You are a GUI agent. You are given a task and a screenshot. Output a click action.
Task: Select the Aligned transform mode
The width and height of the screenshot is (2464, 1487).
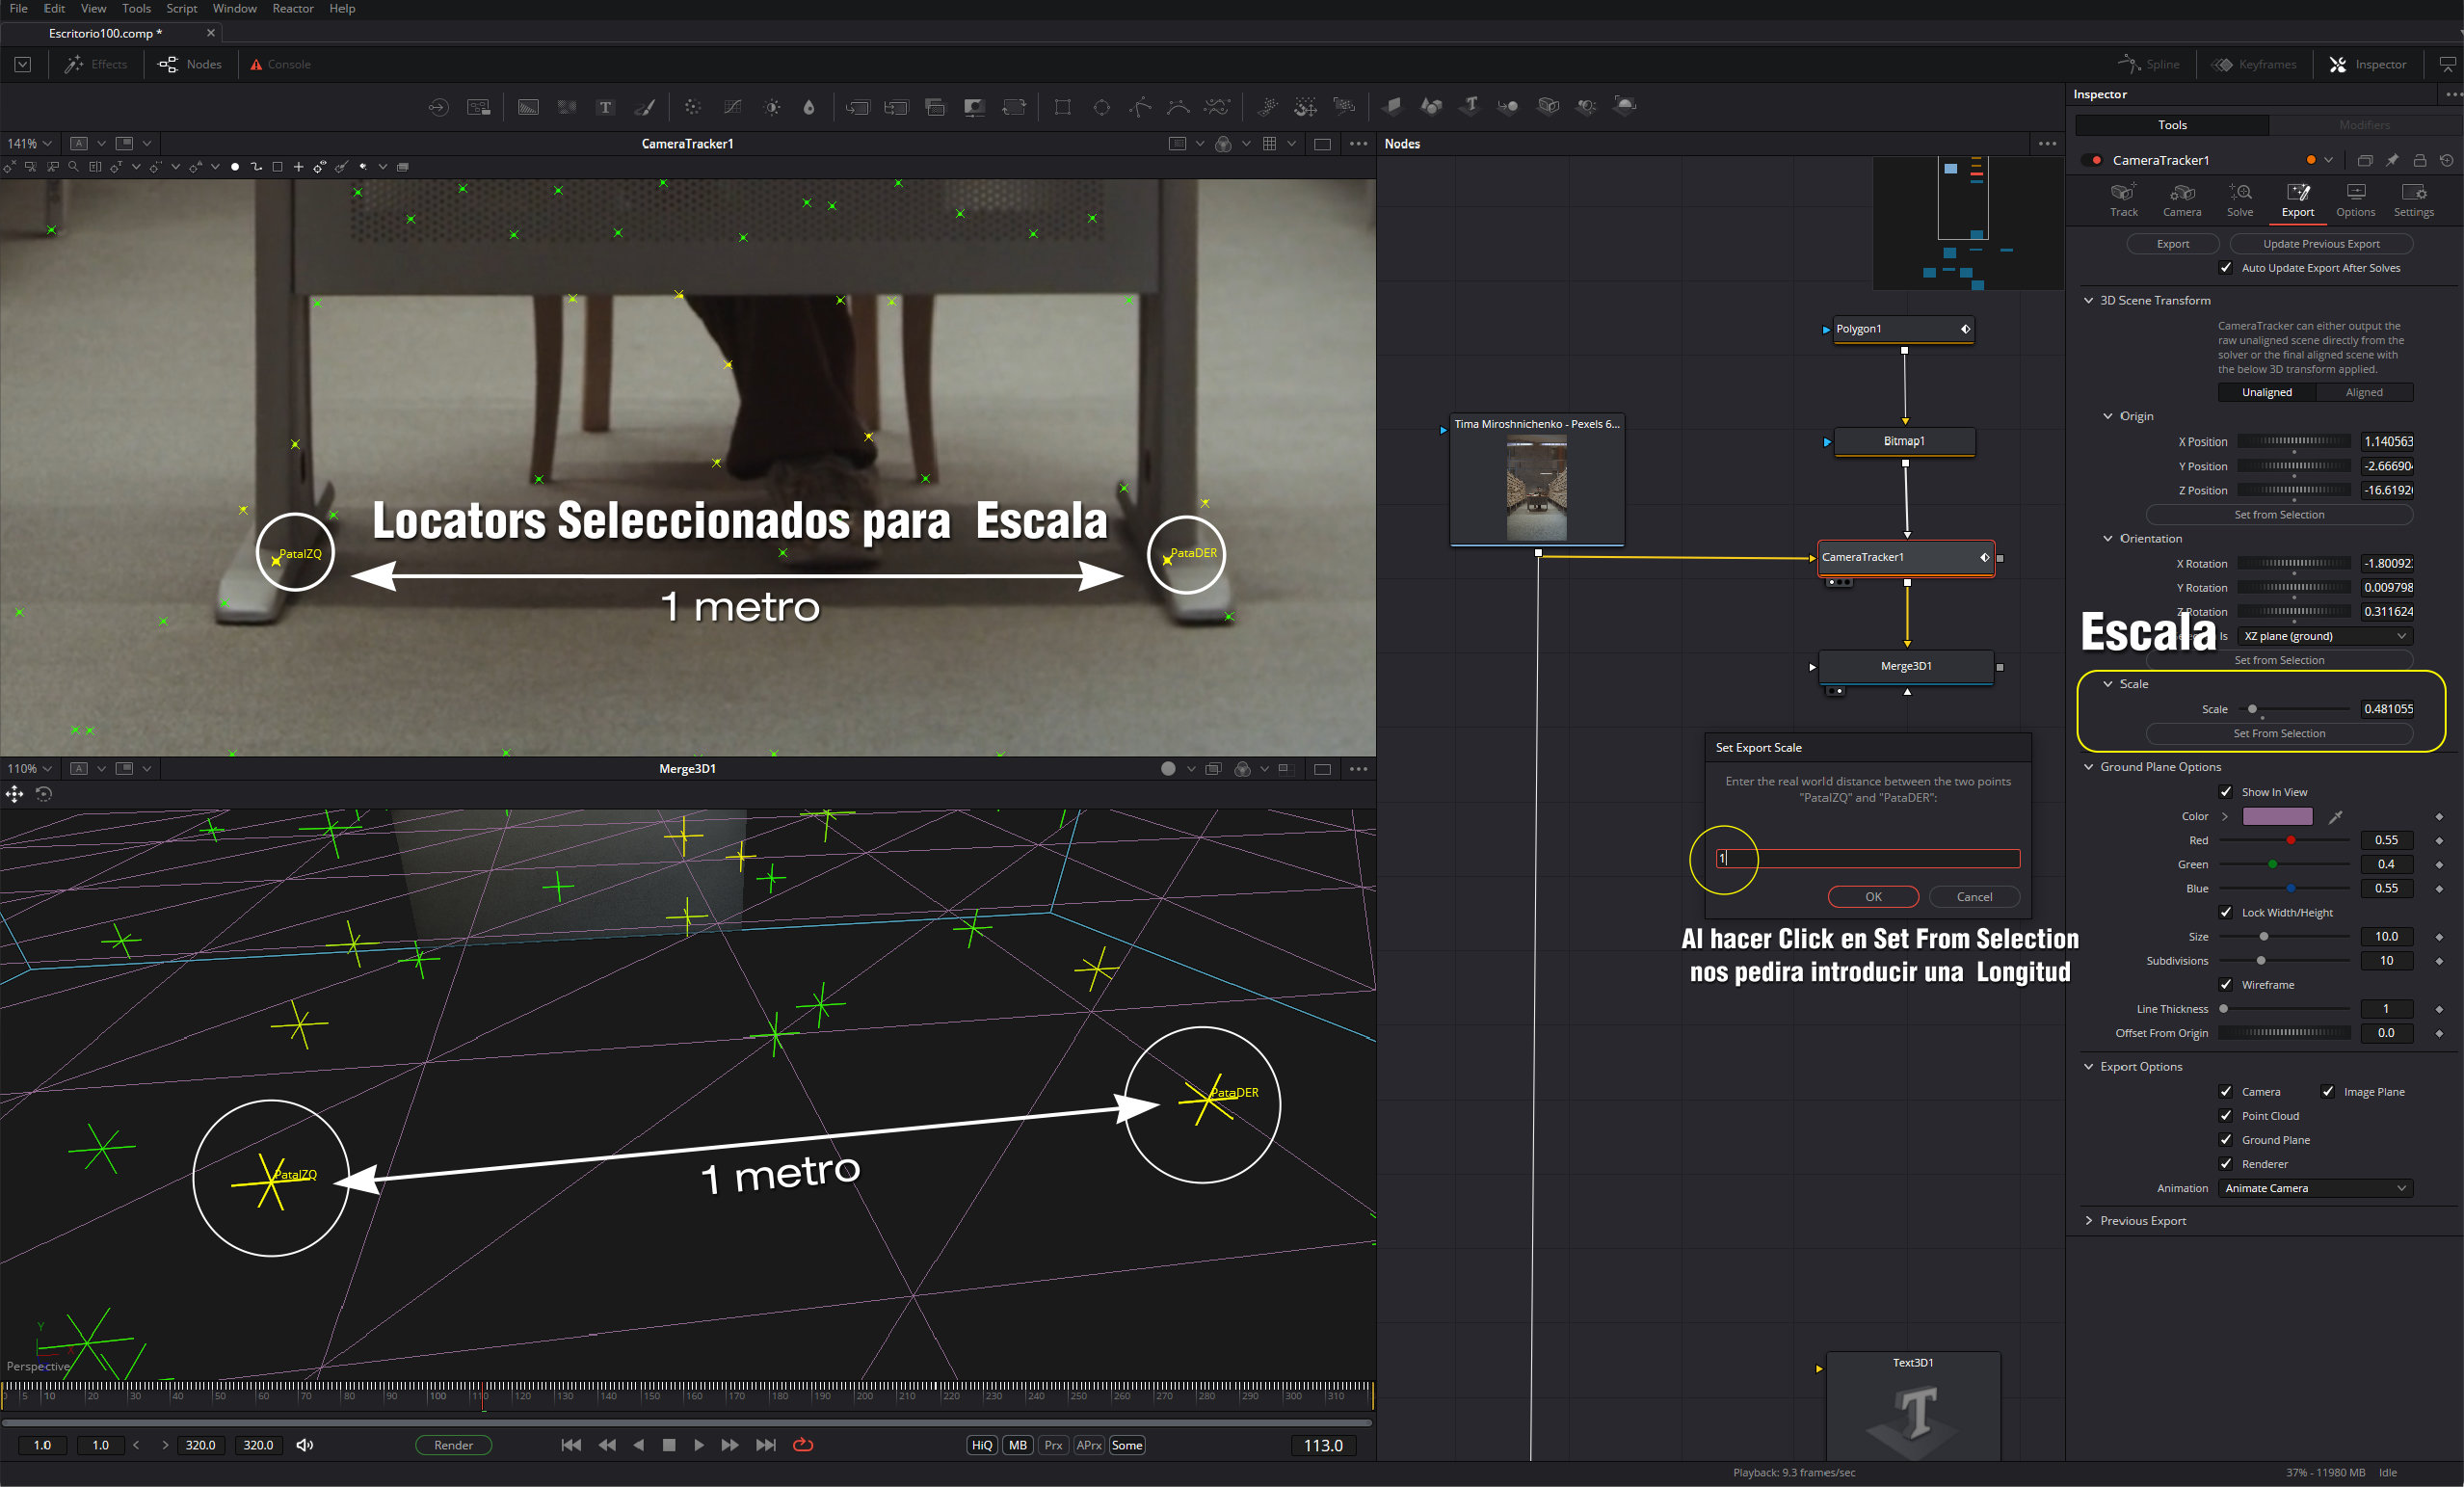(2363, 392)
